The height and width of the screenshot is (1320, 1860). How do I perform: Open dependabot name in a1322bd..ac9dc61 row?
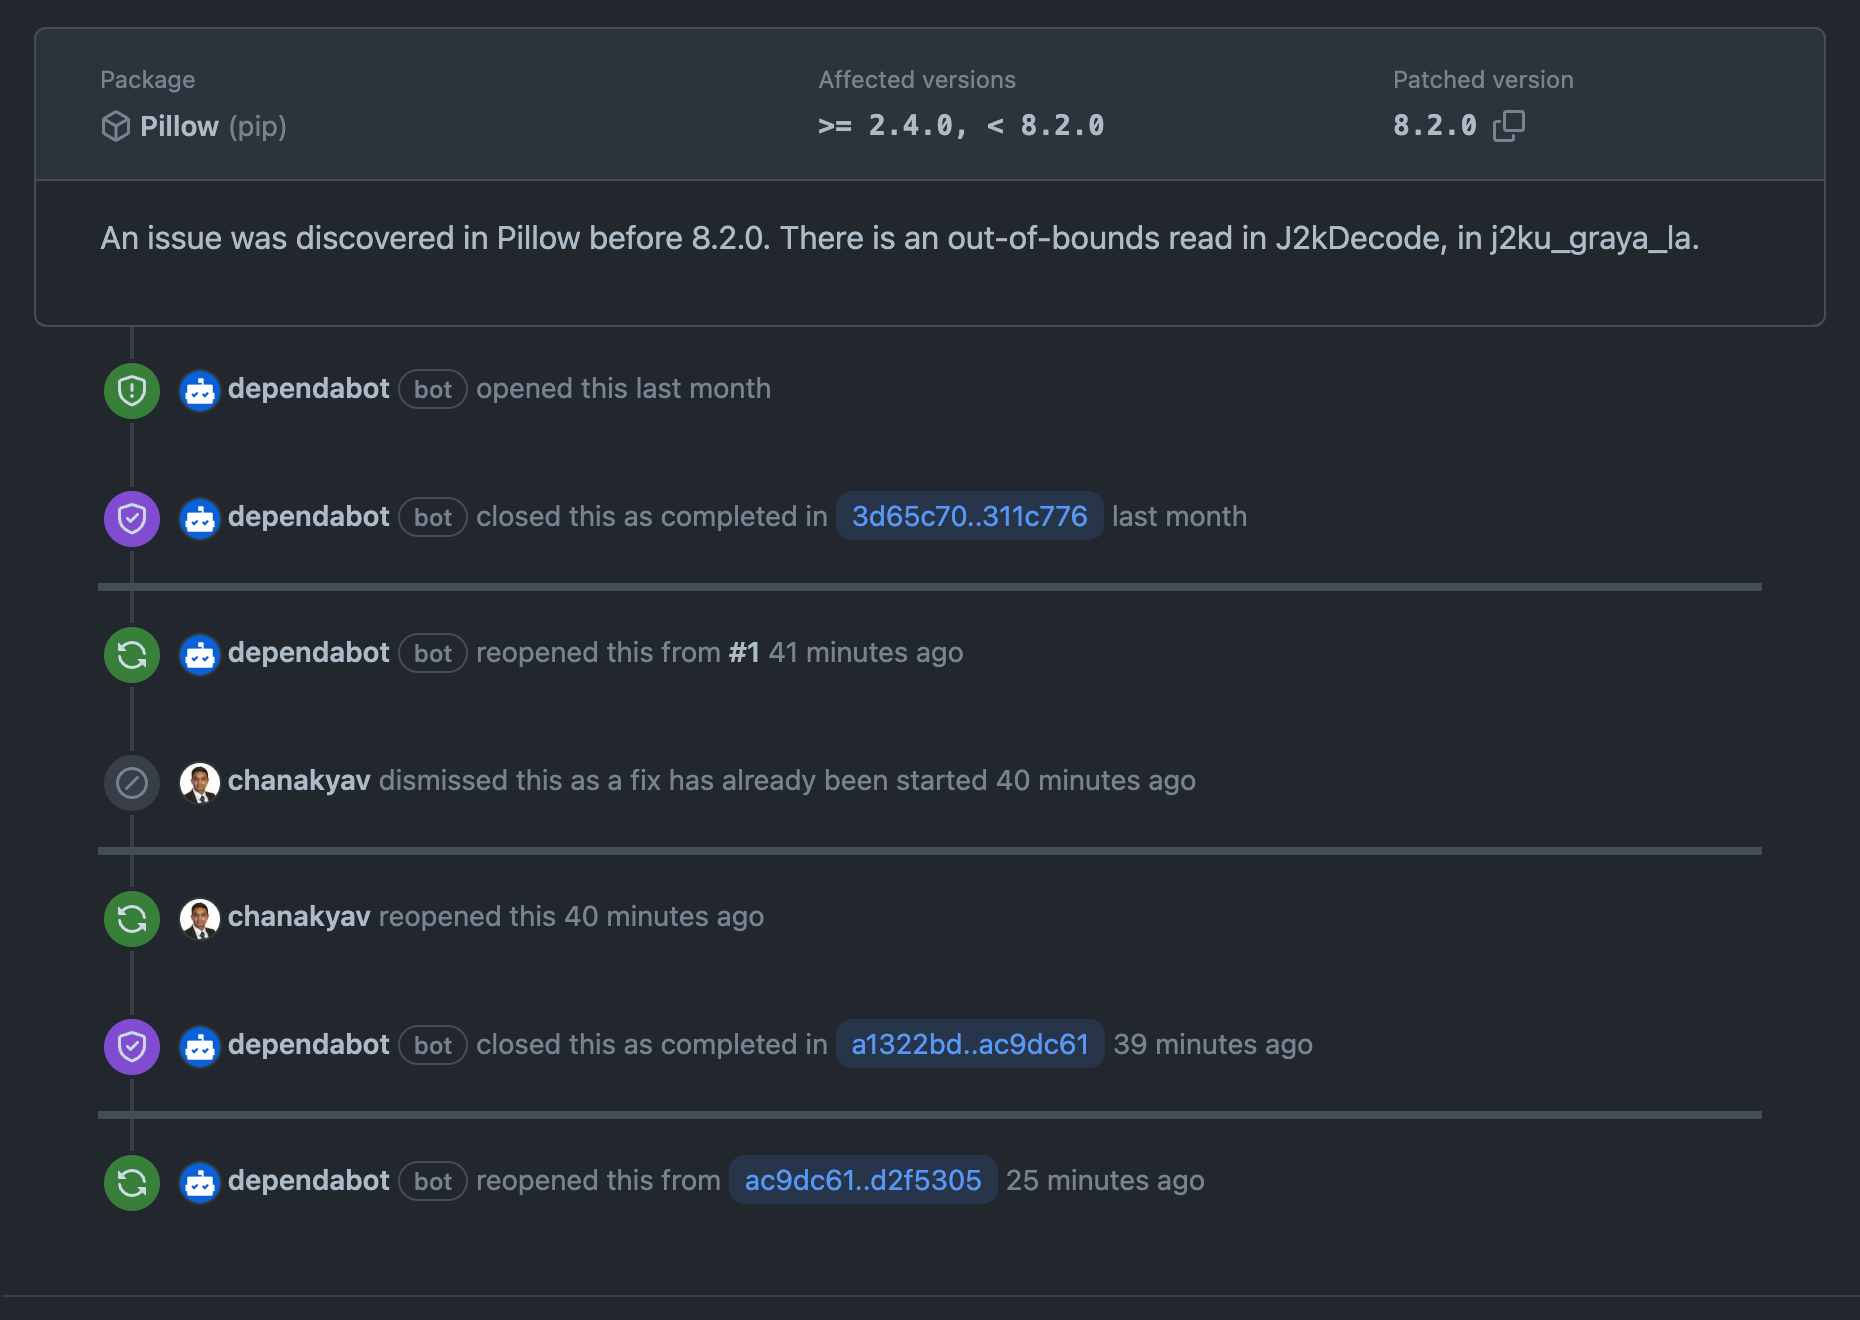[x=308, y=1044]
